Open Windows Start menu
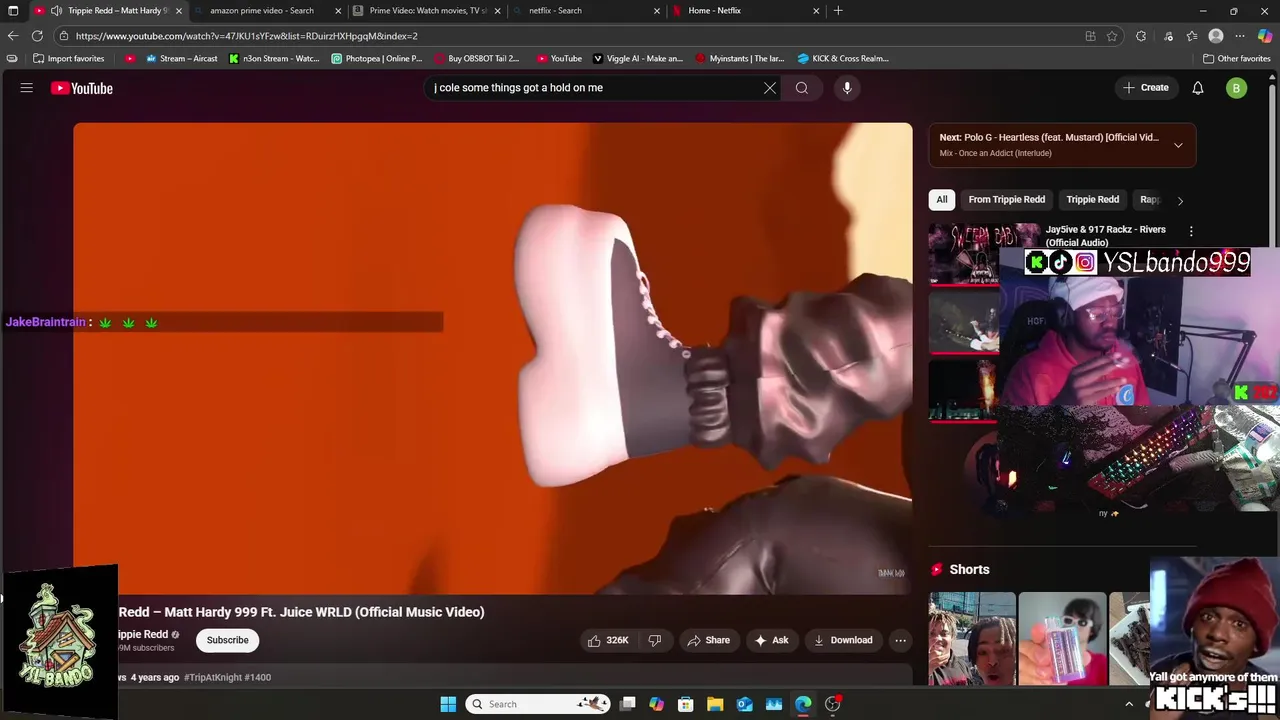Viewport: 1280px width, 720px height. point(448,704)
